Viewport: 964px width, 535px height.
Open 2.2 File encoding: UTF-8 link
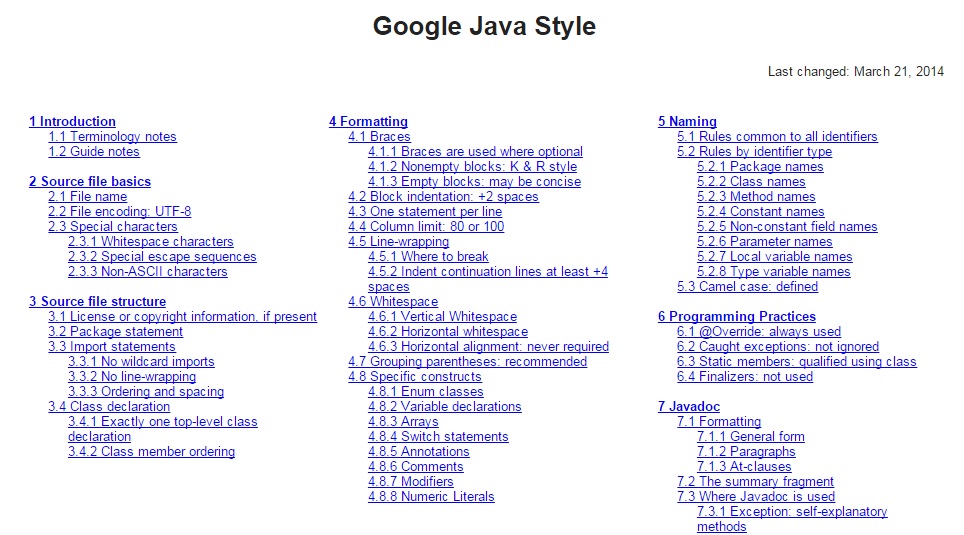click(x=119, y=212)
